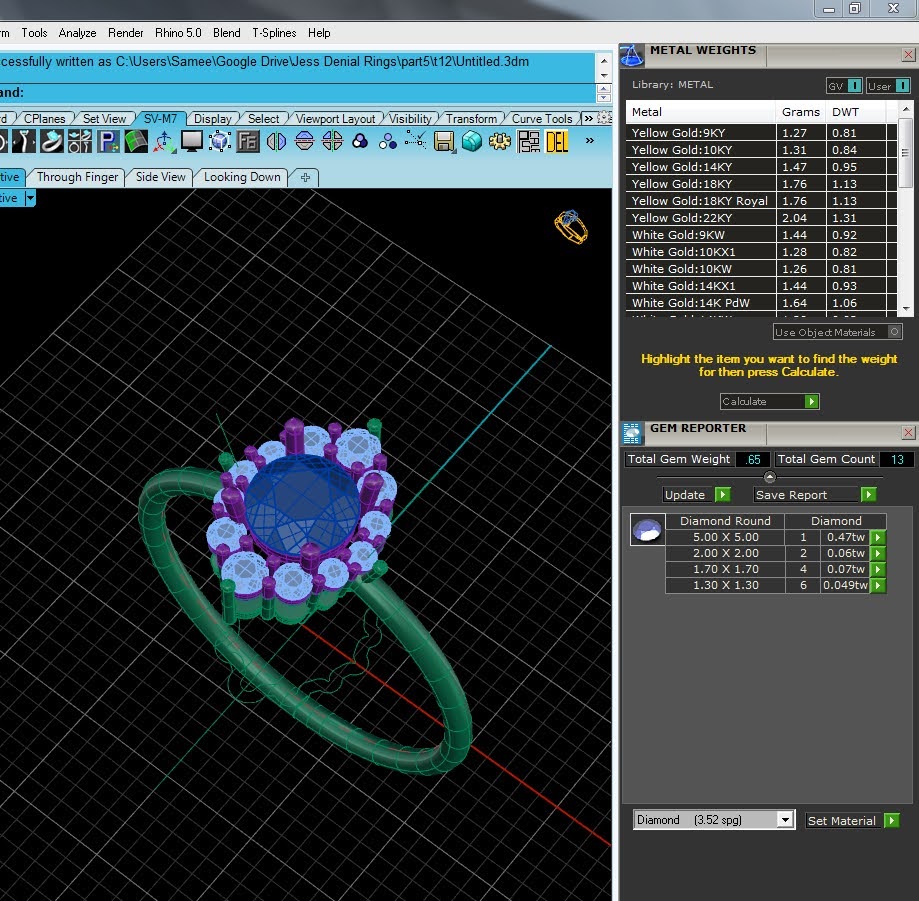Click the horizontal mirror symmetry icon
The width and height of the screenshot is (919, 901).
[x=304, y=141]
